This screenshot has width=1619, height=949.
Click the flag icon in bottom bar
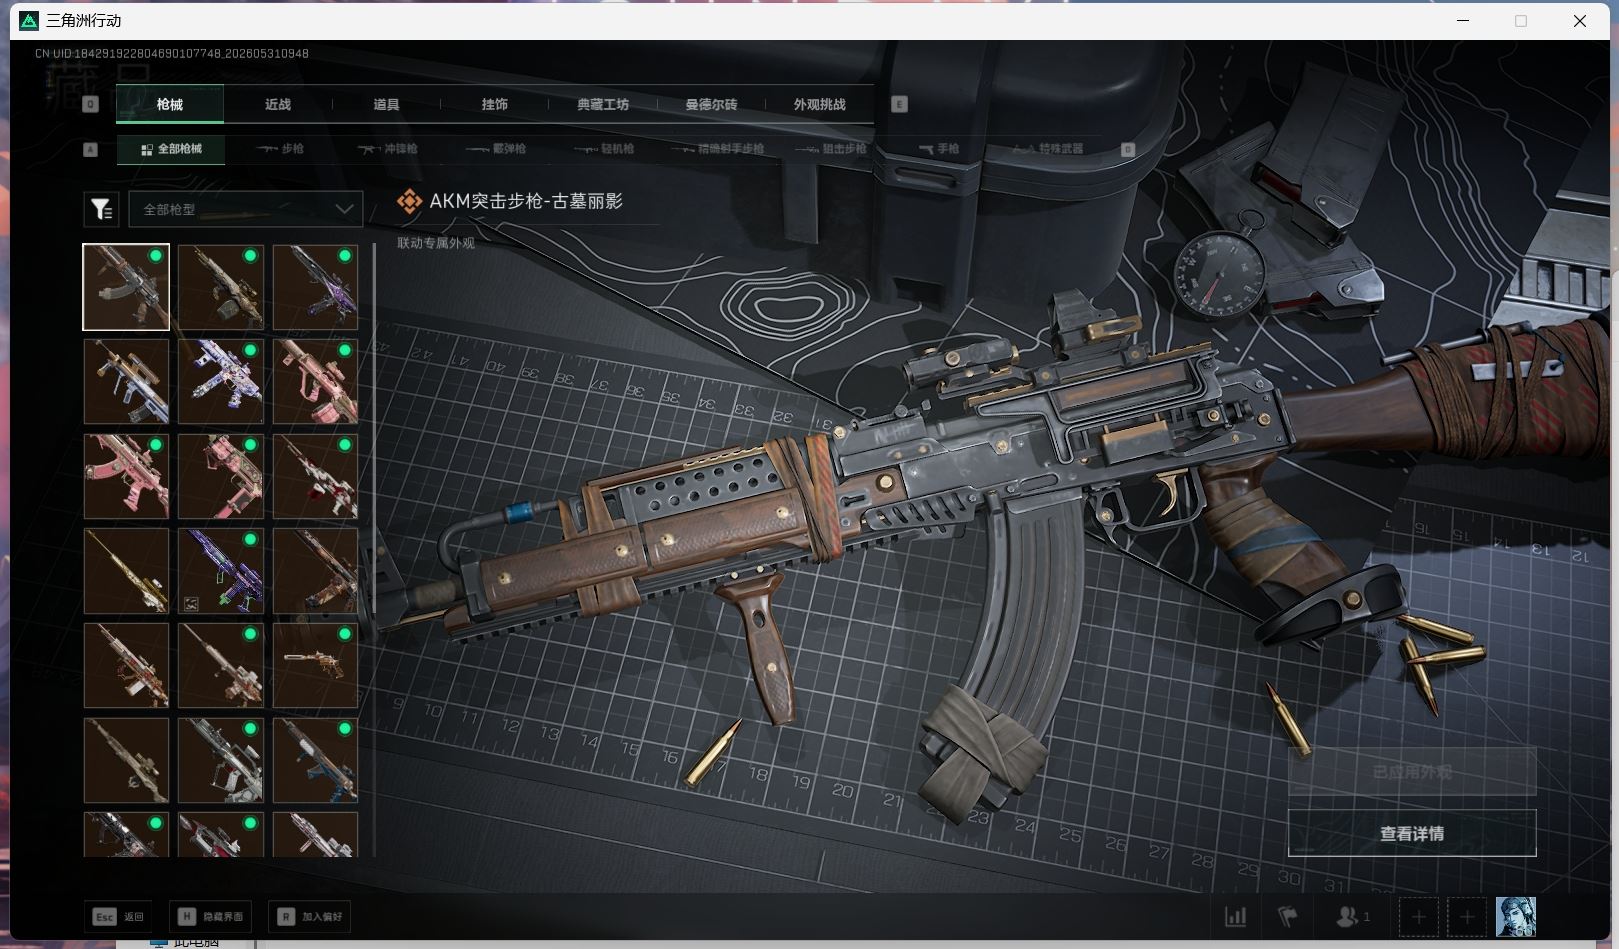tap(1288, 916)
